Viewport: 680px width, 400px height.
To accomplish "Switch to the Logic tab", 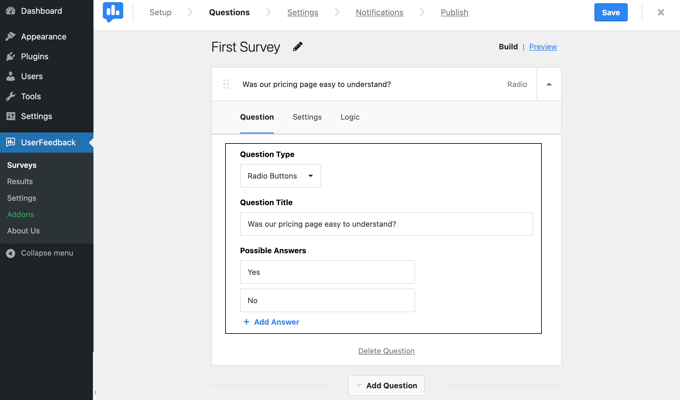I will pos(350,117).
